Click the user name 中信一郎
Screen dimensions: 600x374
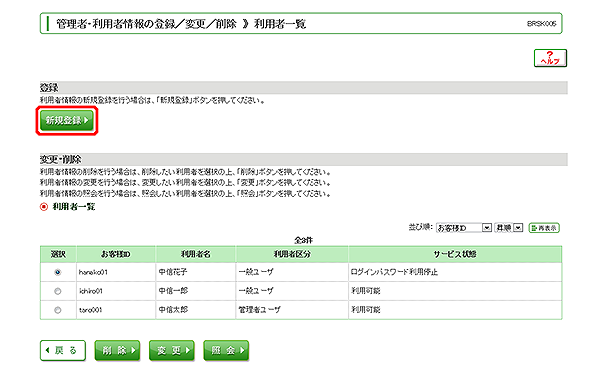tap(173, 291)
